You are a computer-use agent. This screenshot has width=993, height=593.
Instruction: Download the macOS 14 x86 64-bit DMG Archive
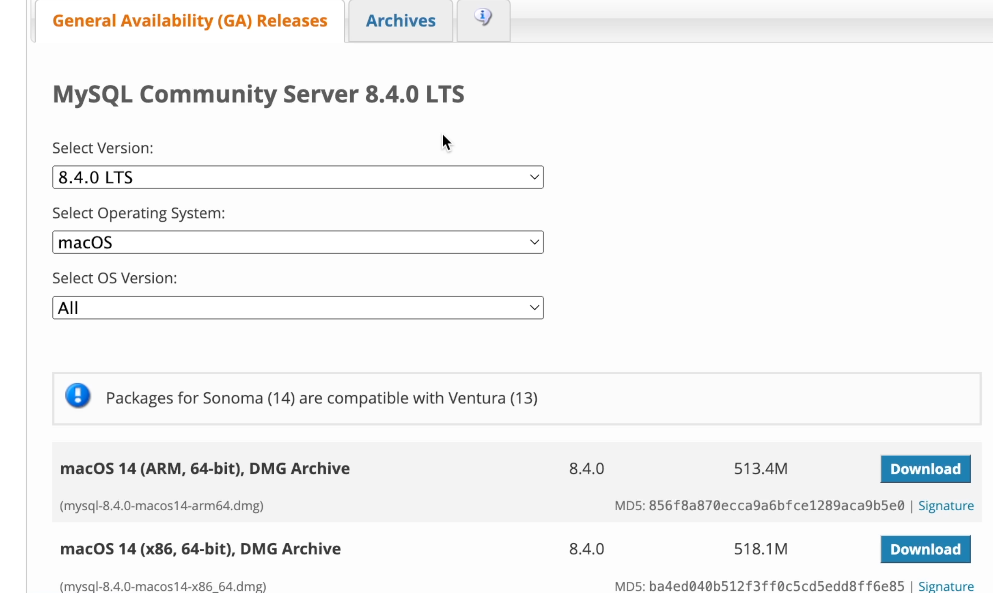(925, 549)
